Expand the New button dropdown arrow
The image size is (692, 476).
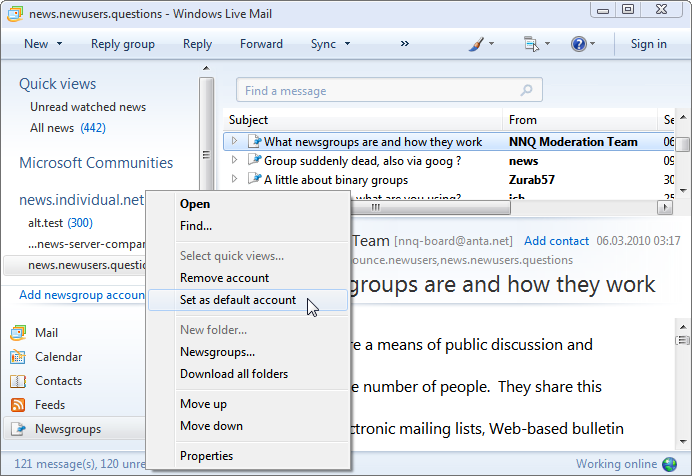point(59,44)
